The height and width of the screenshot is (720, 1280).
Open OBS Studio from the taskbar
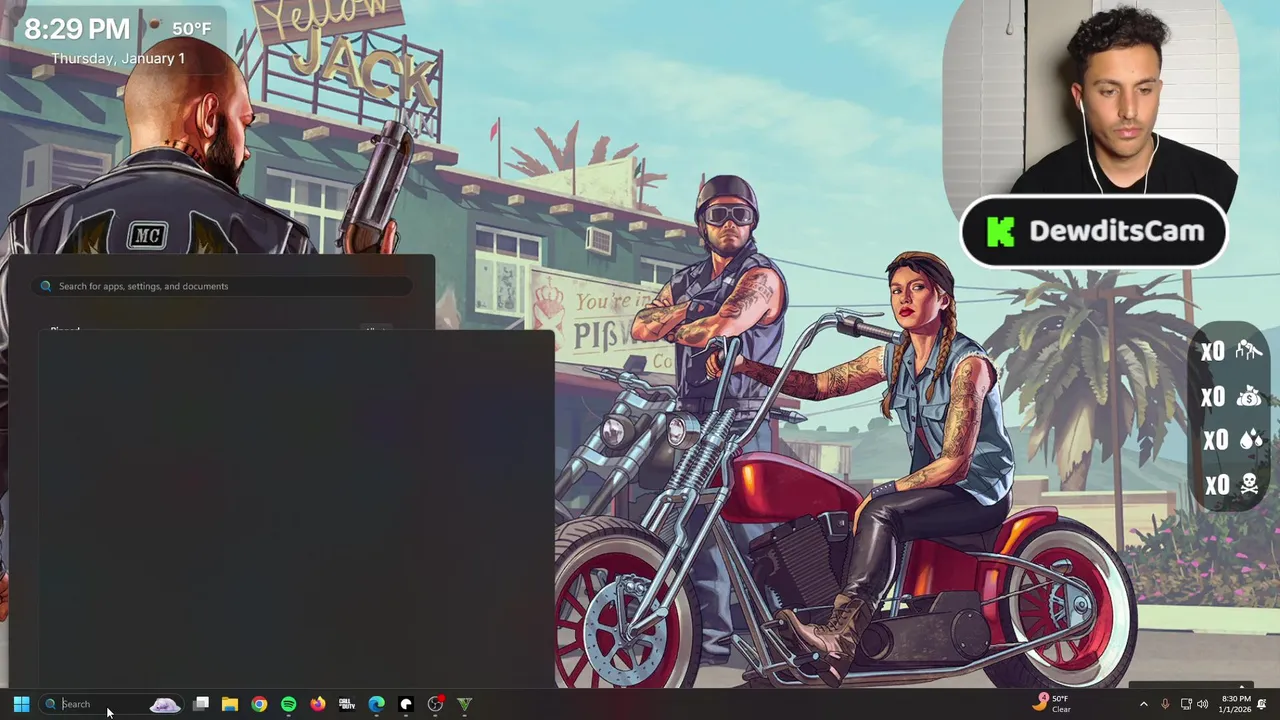coord(435,704)
